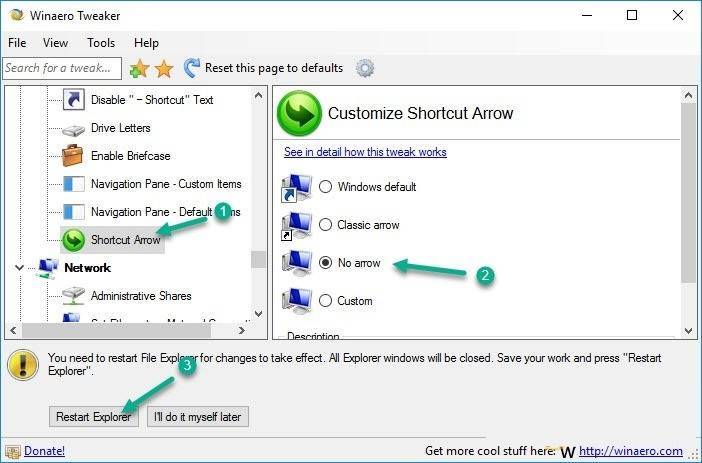Select the Enable Briefcase tree item text

tap(131, 156)
